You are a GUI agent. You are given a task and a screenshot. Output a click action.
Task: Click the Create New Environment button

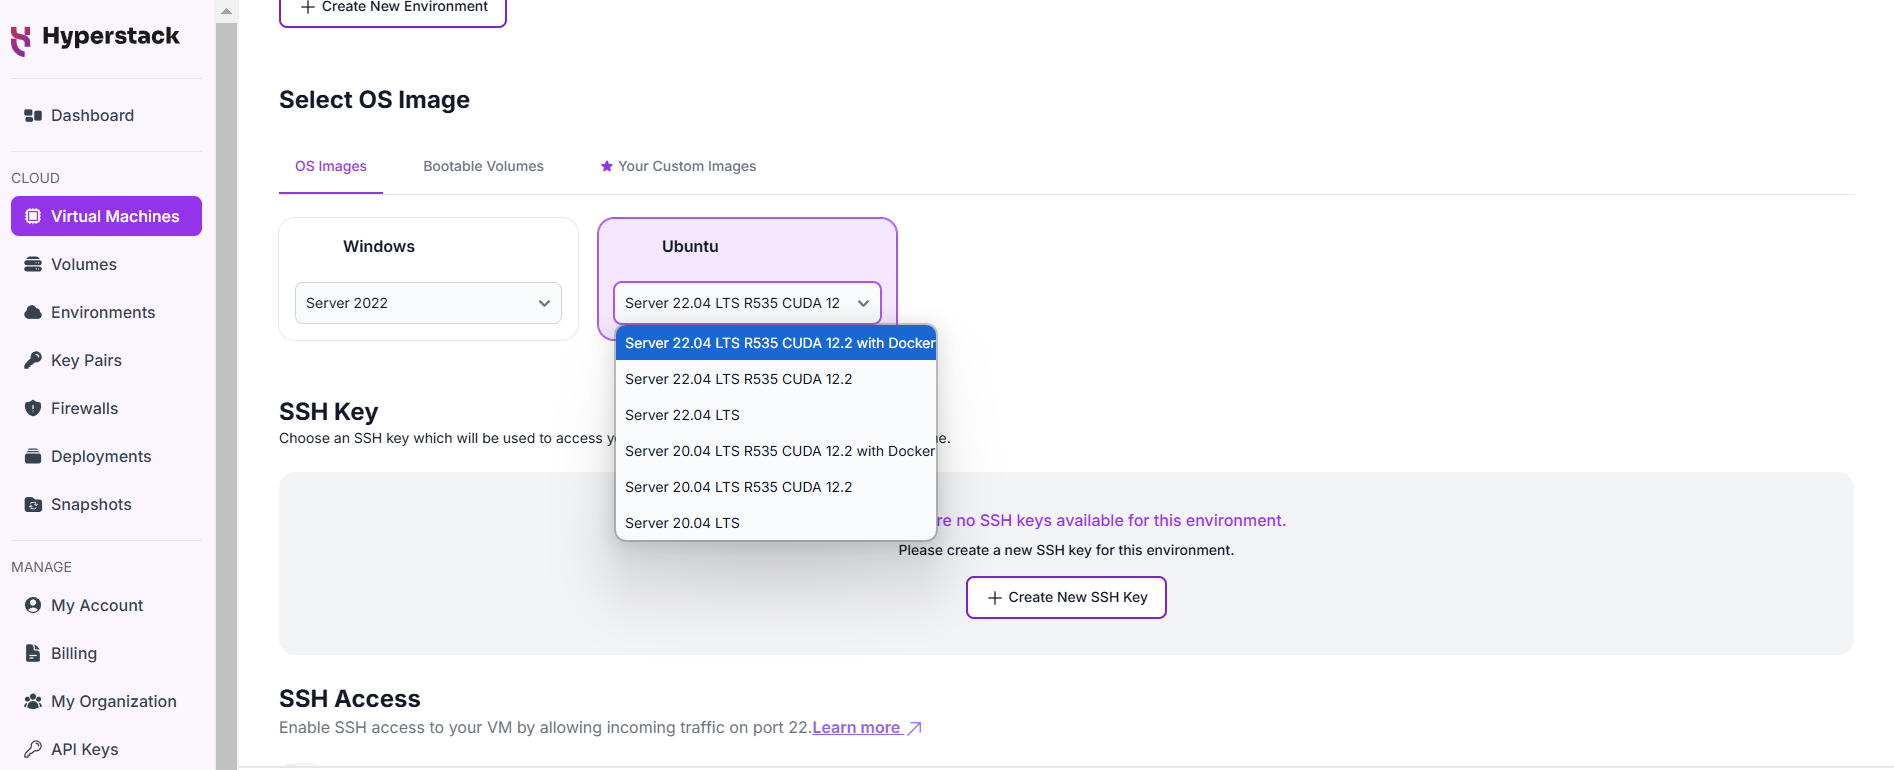393,8
